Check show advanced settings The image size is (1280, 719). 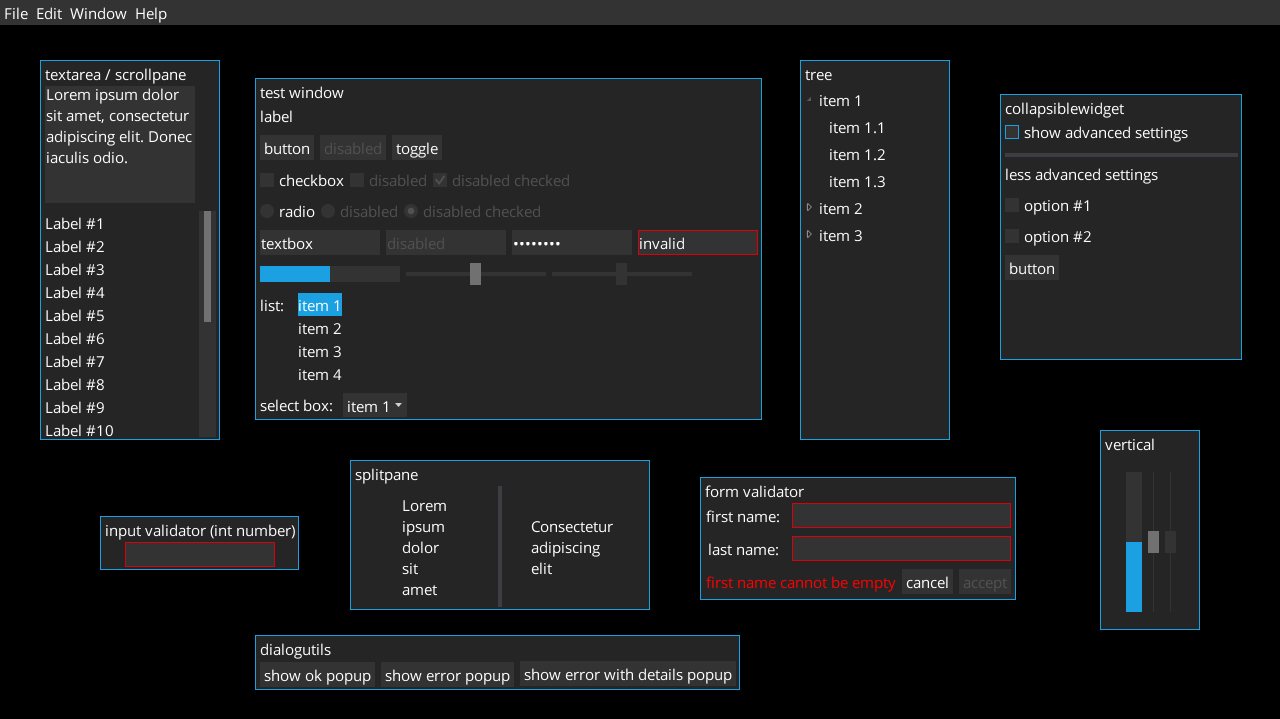[1012, 132]
